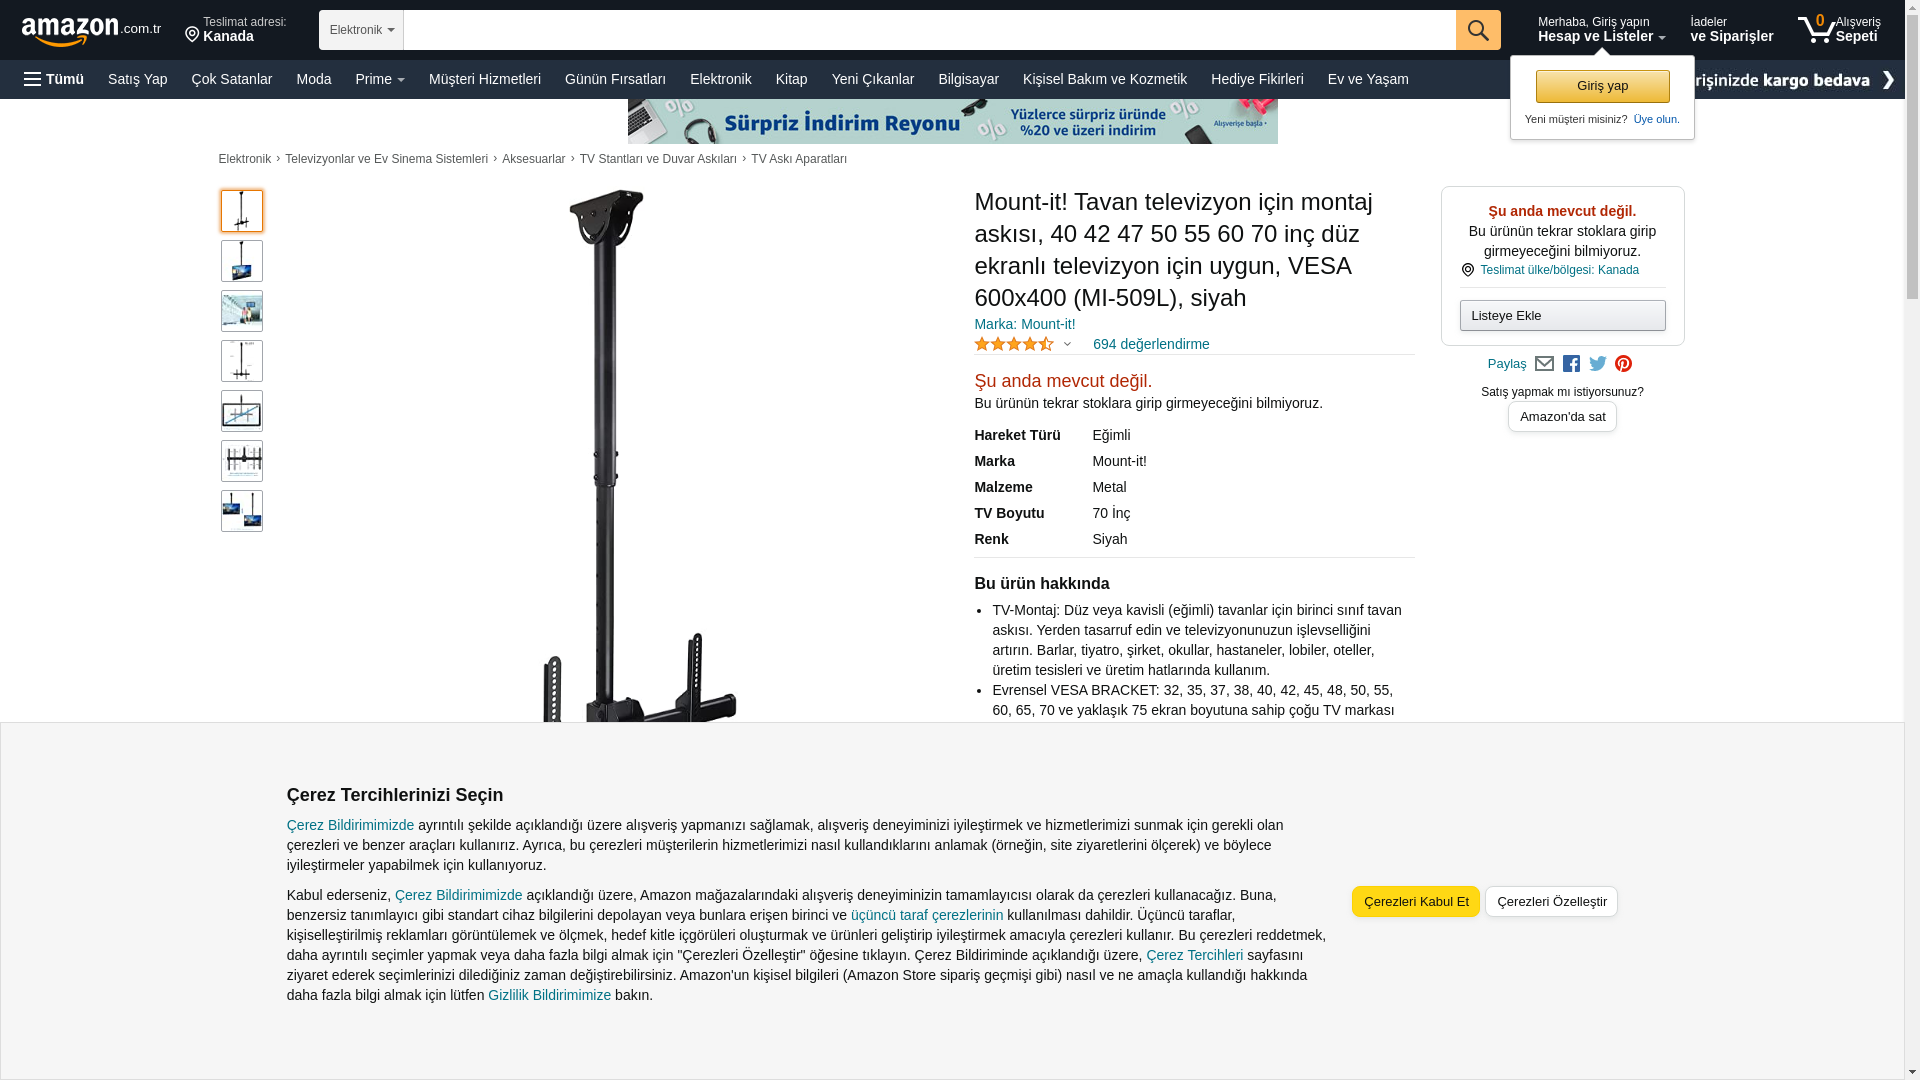
Task: Click the Giriş yap sign-in button
Action: coord(1602,86)
